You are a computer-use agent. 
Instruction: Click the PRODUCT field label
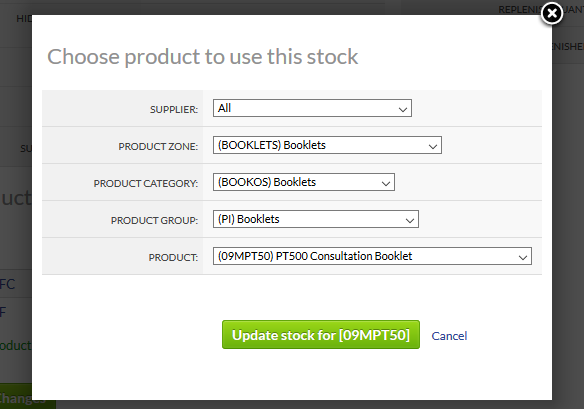[x=173, y=257]
